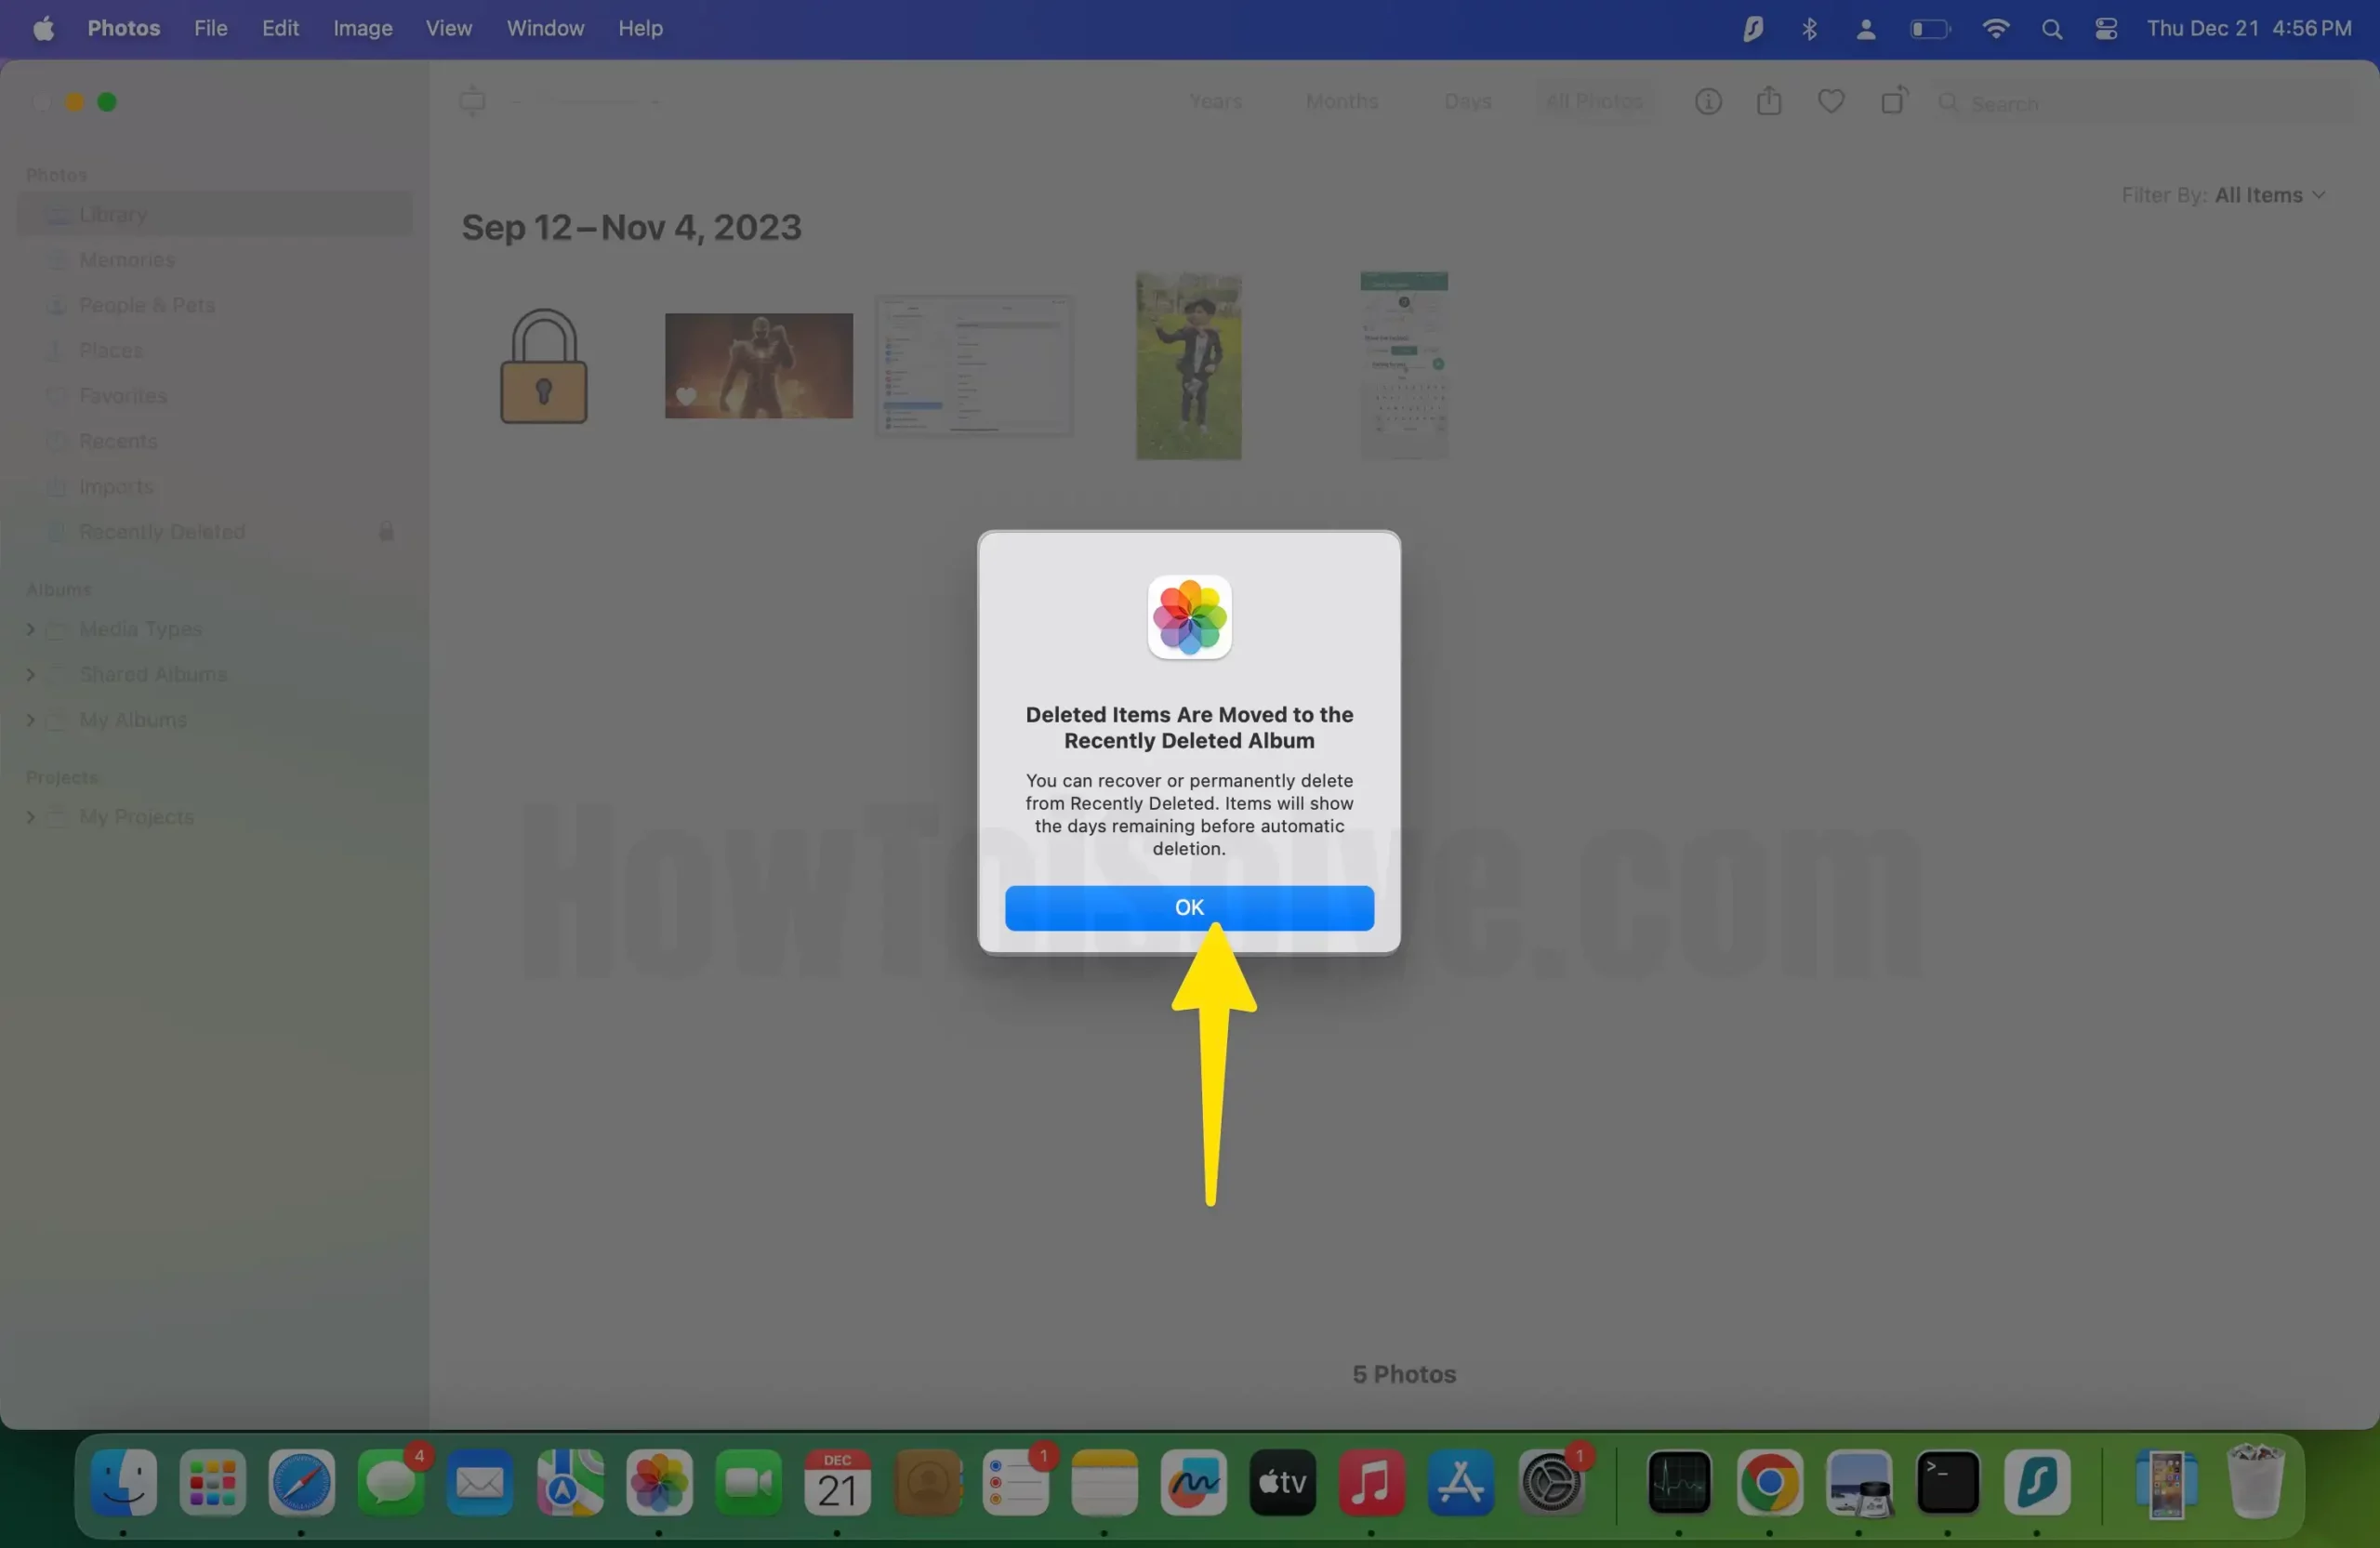Open Spotlight search in the menu bar
Image resolution: width=2380 pixels, height=1548 pixels.
coord(2052,29)
